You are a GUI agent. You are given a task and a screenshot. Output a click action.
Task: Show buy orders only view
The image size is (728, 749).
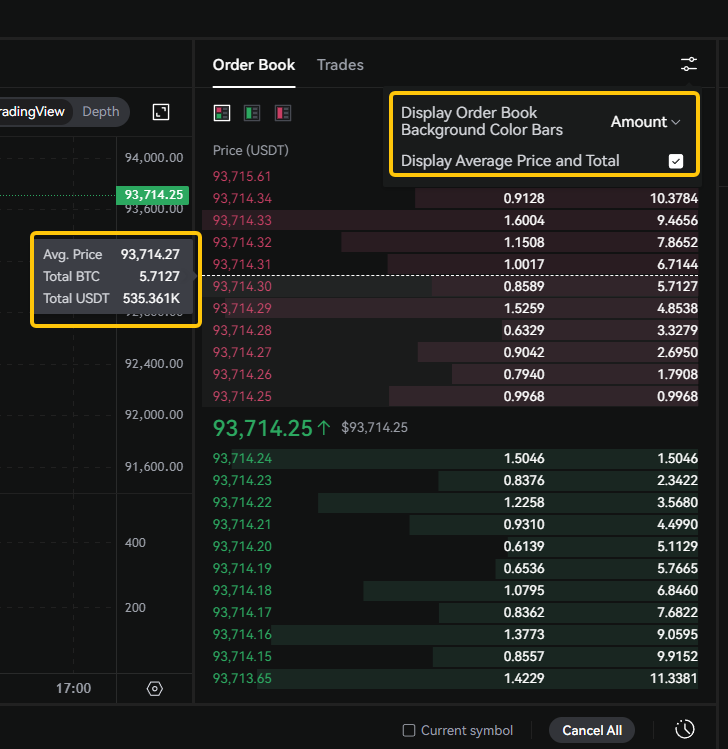click(x=253, y=112)
